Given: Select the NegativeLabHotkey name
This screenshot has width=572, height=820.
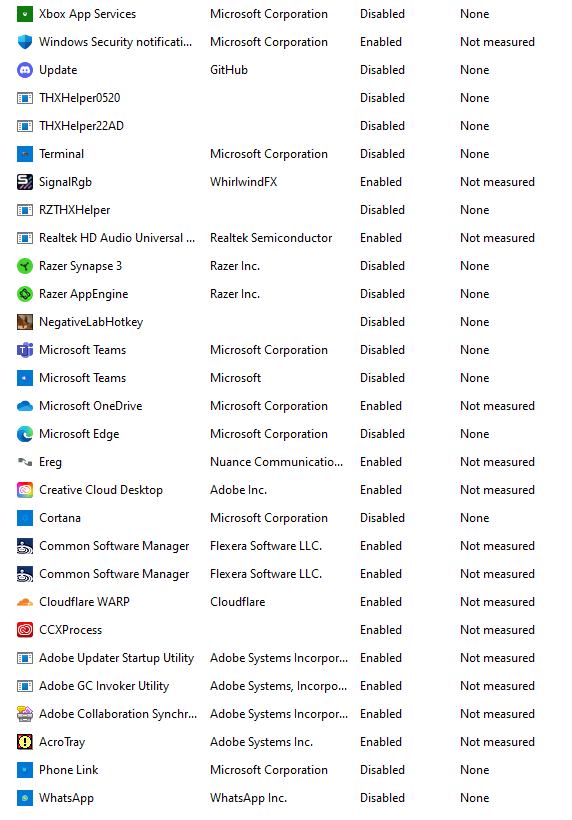Looking at the screenshot, I should 91,322.
